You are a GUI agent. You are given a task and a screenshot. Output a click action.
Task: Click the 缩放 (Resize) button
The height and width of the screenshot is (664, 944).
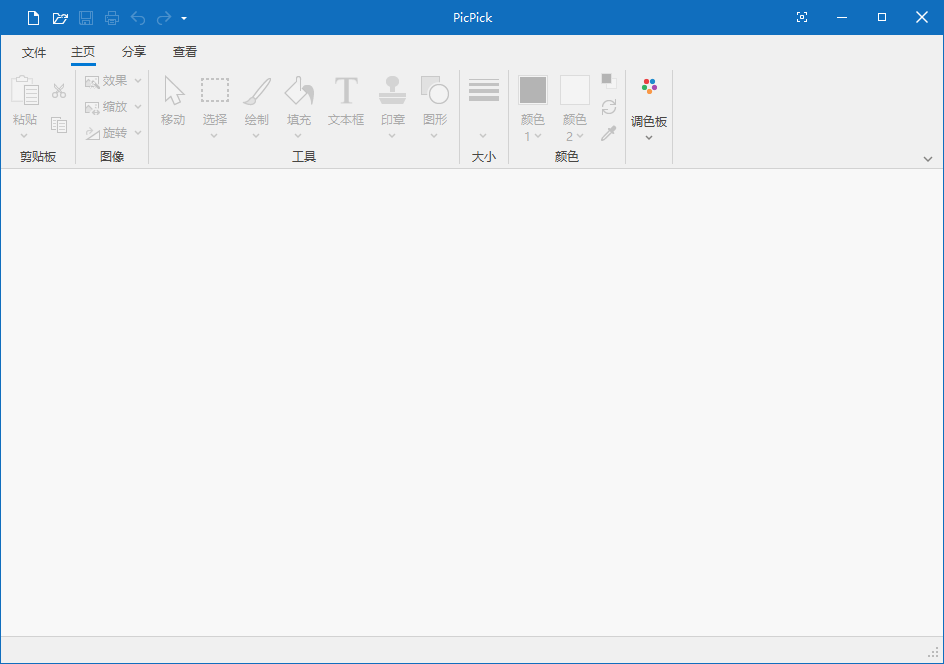click(x=111, y=106)
